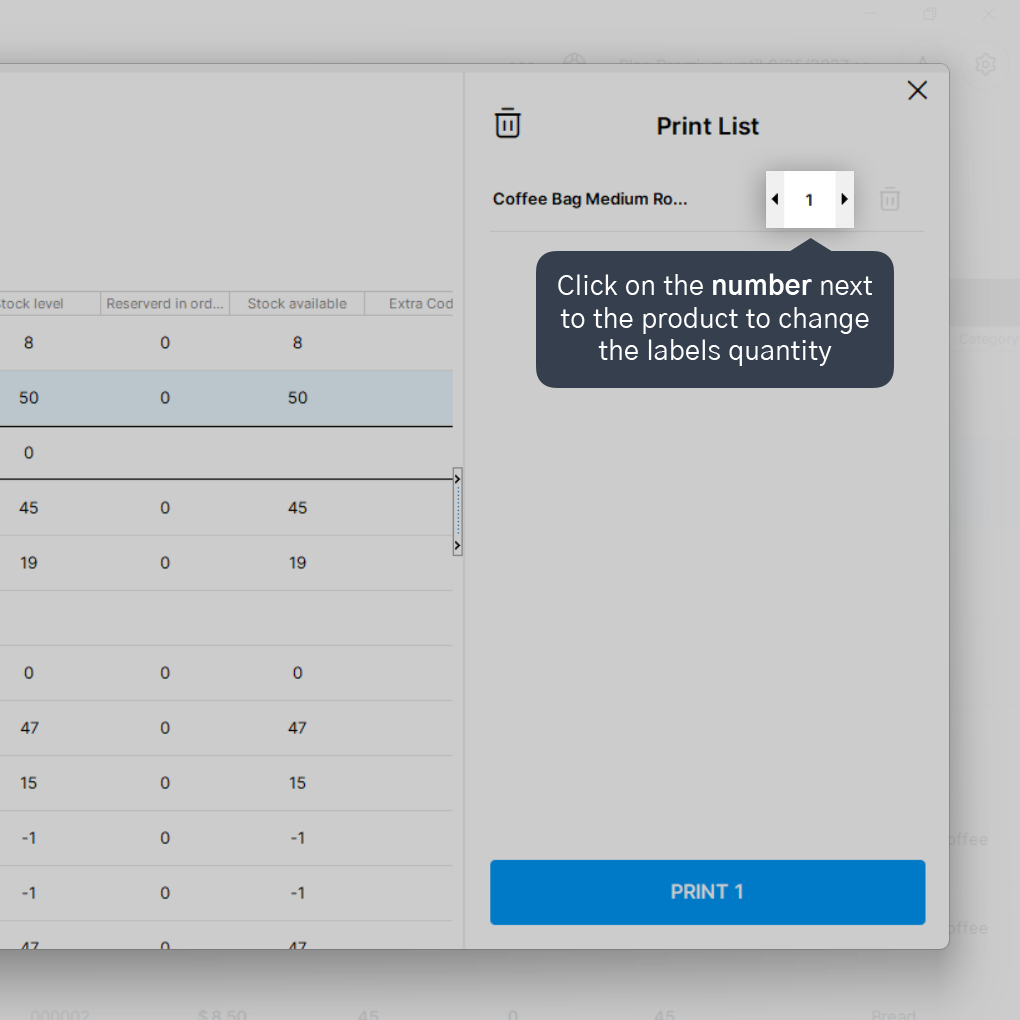This screenshot has height=1020, width=1020.
Task: Remove Coffee Bag Medium Roast from print list
Action: (889, 199)
